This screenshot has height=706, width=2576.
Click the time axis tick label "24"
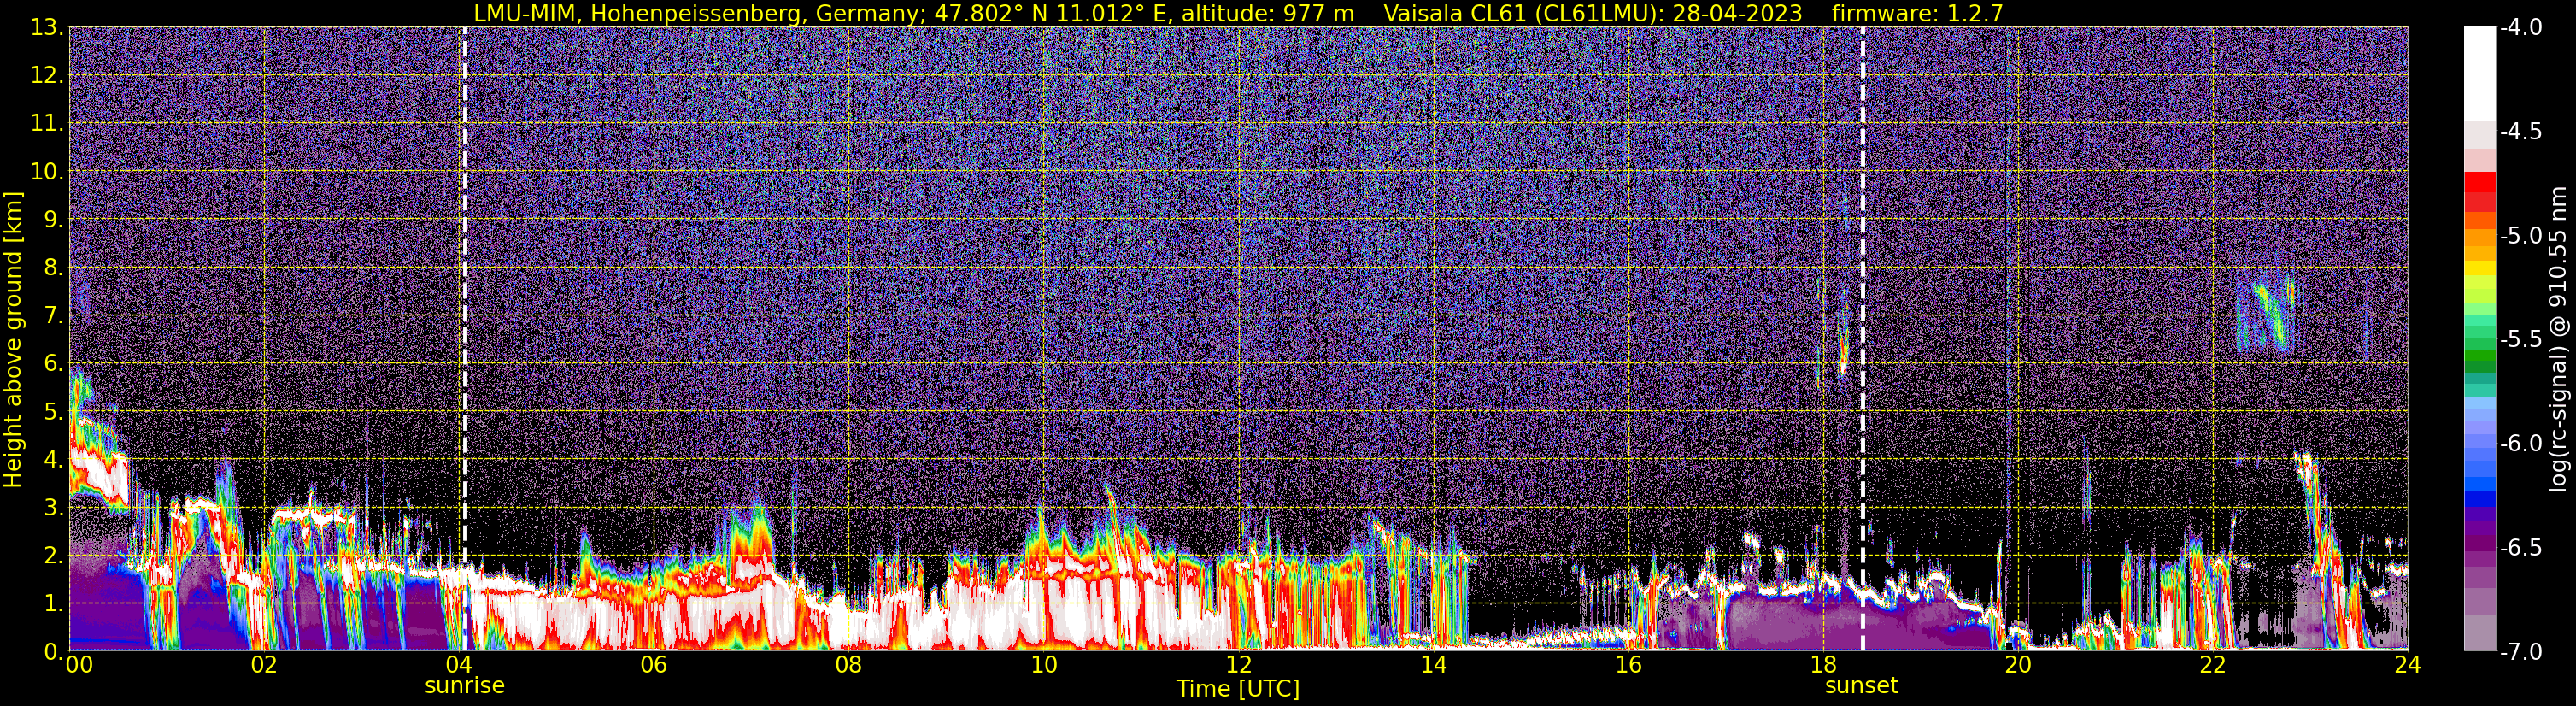tap(2407, 664)
